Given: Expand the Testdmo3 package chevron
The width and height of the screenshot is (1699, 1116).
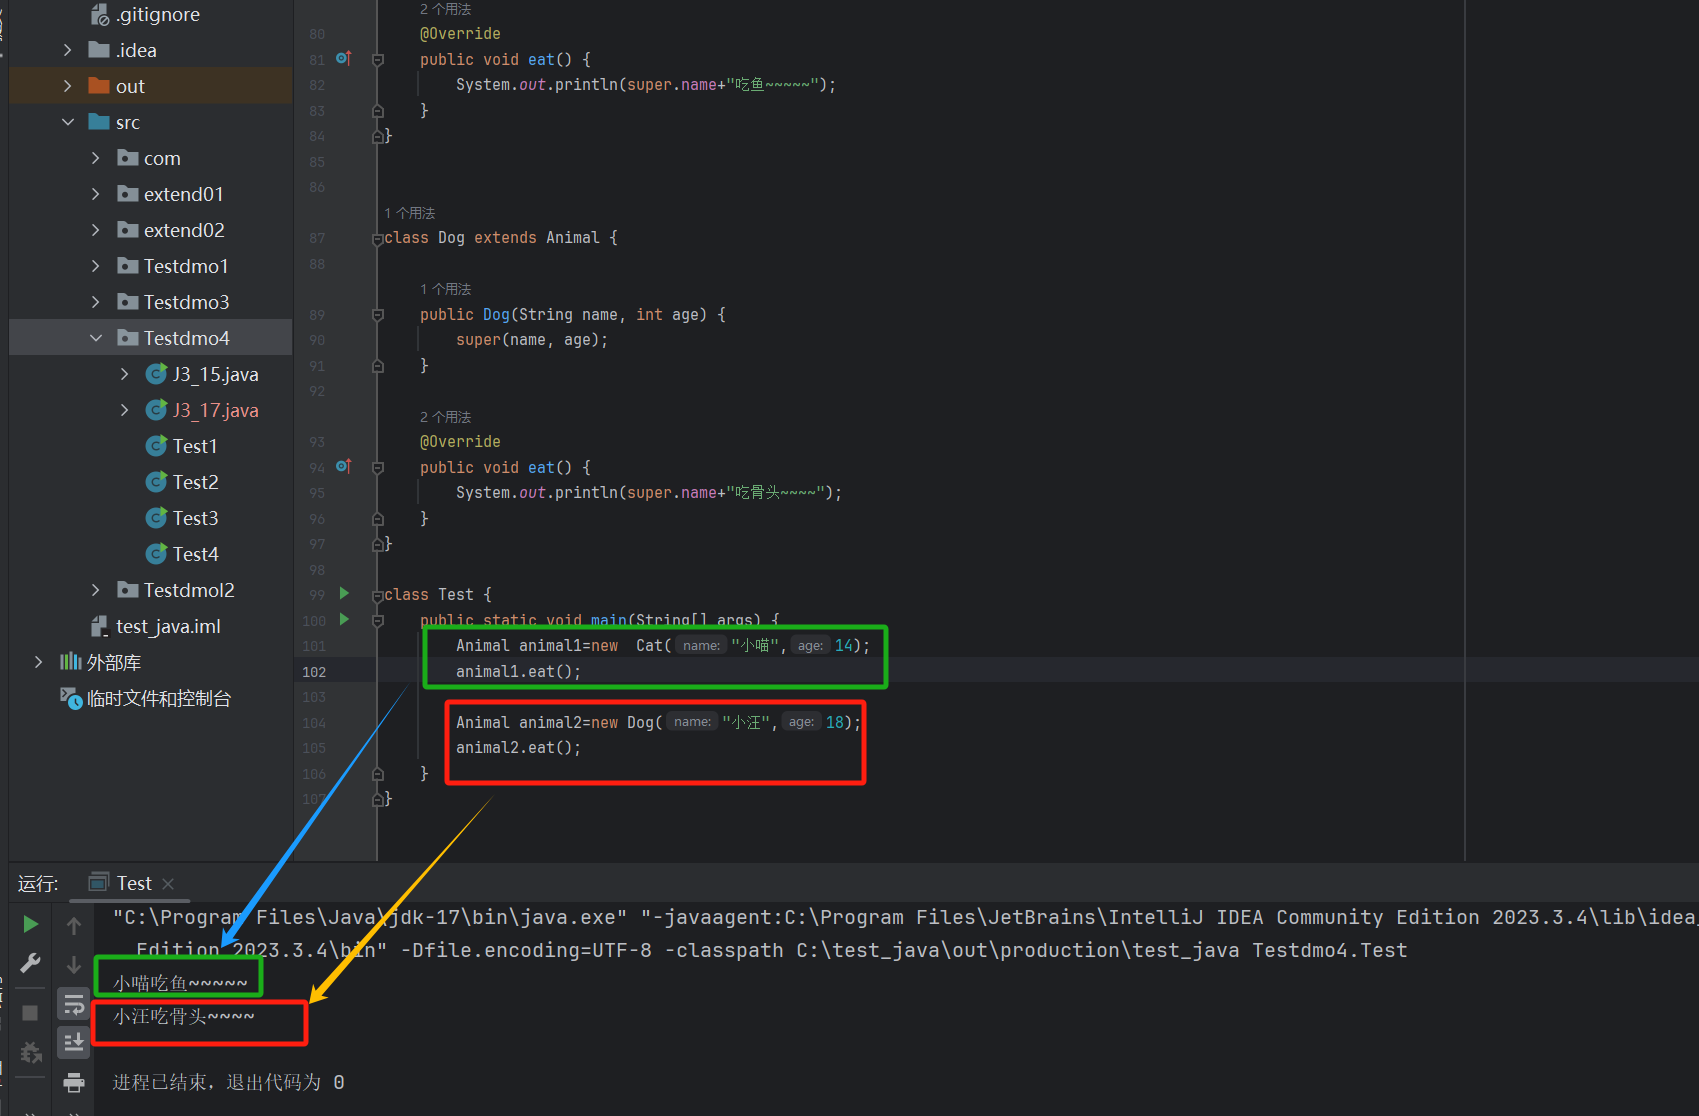Looking at the screenshot, I should click(95, 302).
